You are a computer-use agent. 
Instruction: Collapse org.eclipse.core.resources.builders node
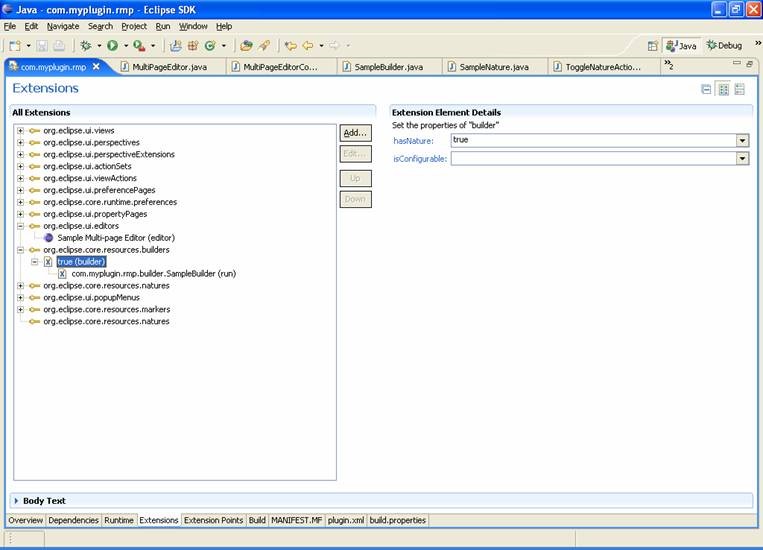[20, 250]
